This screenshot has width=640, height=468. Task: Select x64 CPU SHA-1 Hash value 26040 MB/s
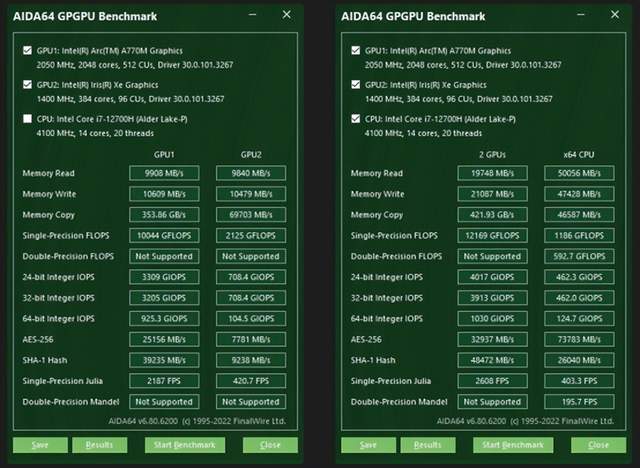click(579, 360)
